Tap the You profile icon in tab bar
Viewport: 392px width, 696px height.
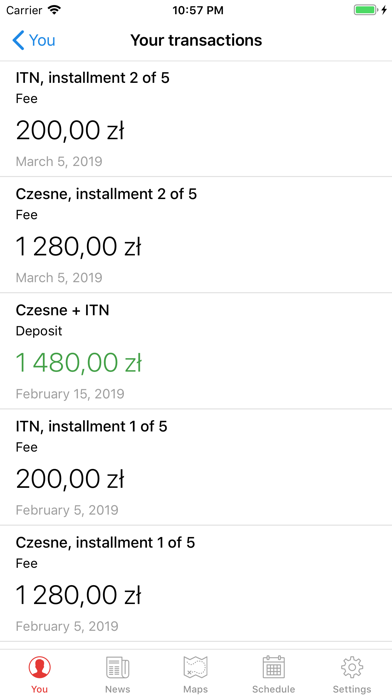40,667
